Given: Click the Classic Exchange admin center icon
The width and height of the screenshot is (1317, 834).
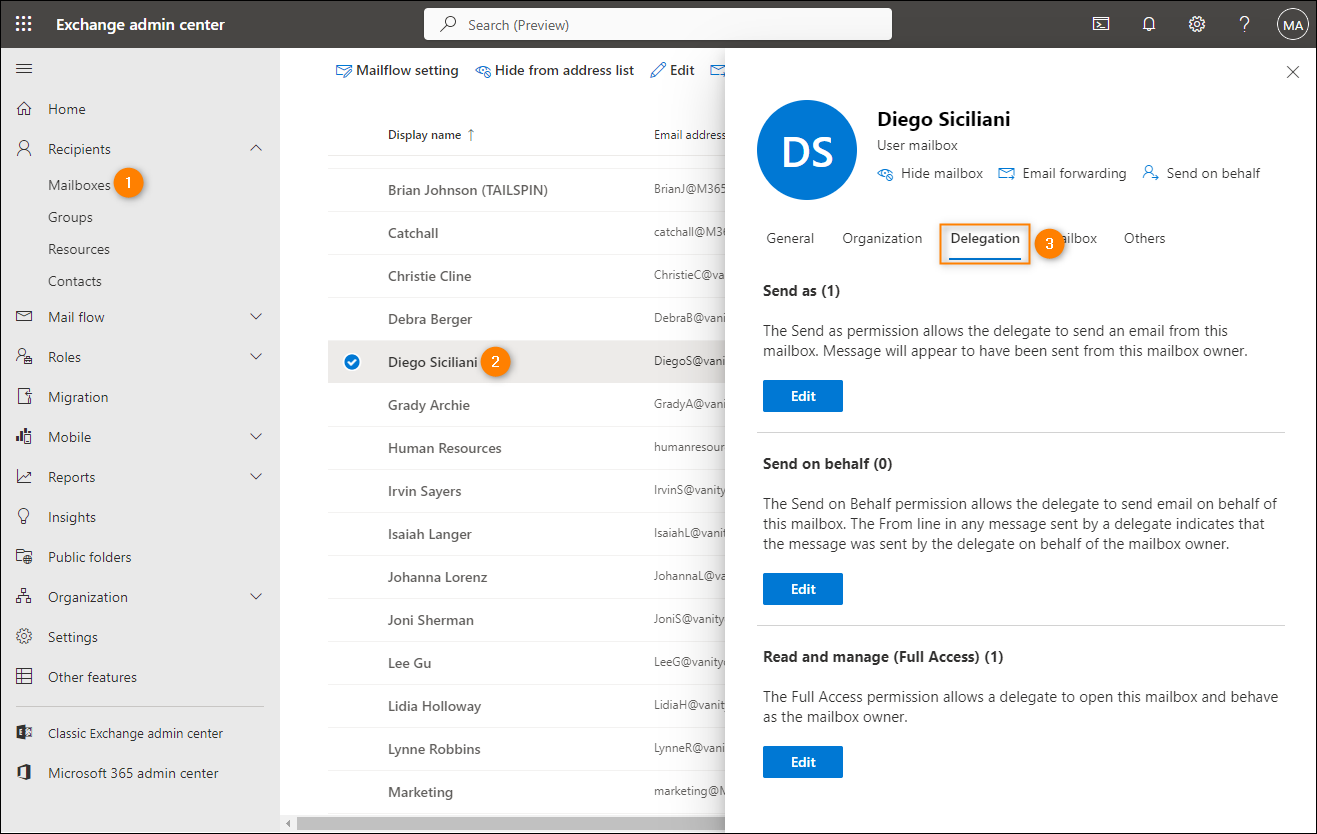Looking at the screenshot, I should pyautogui.click(x=25, y=733).
